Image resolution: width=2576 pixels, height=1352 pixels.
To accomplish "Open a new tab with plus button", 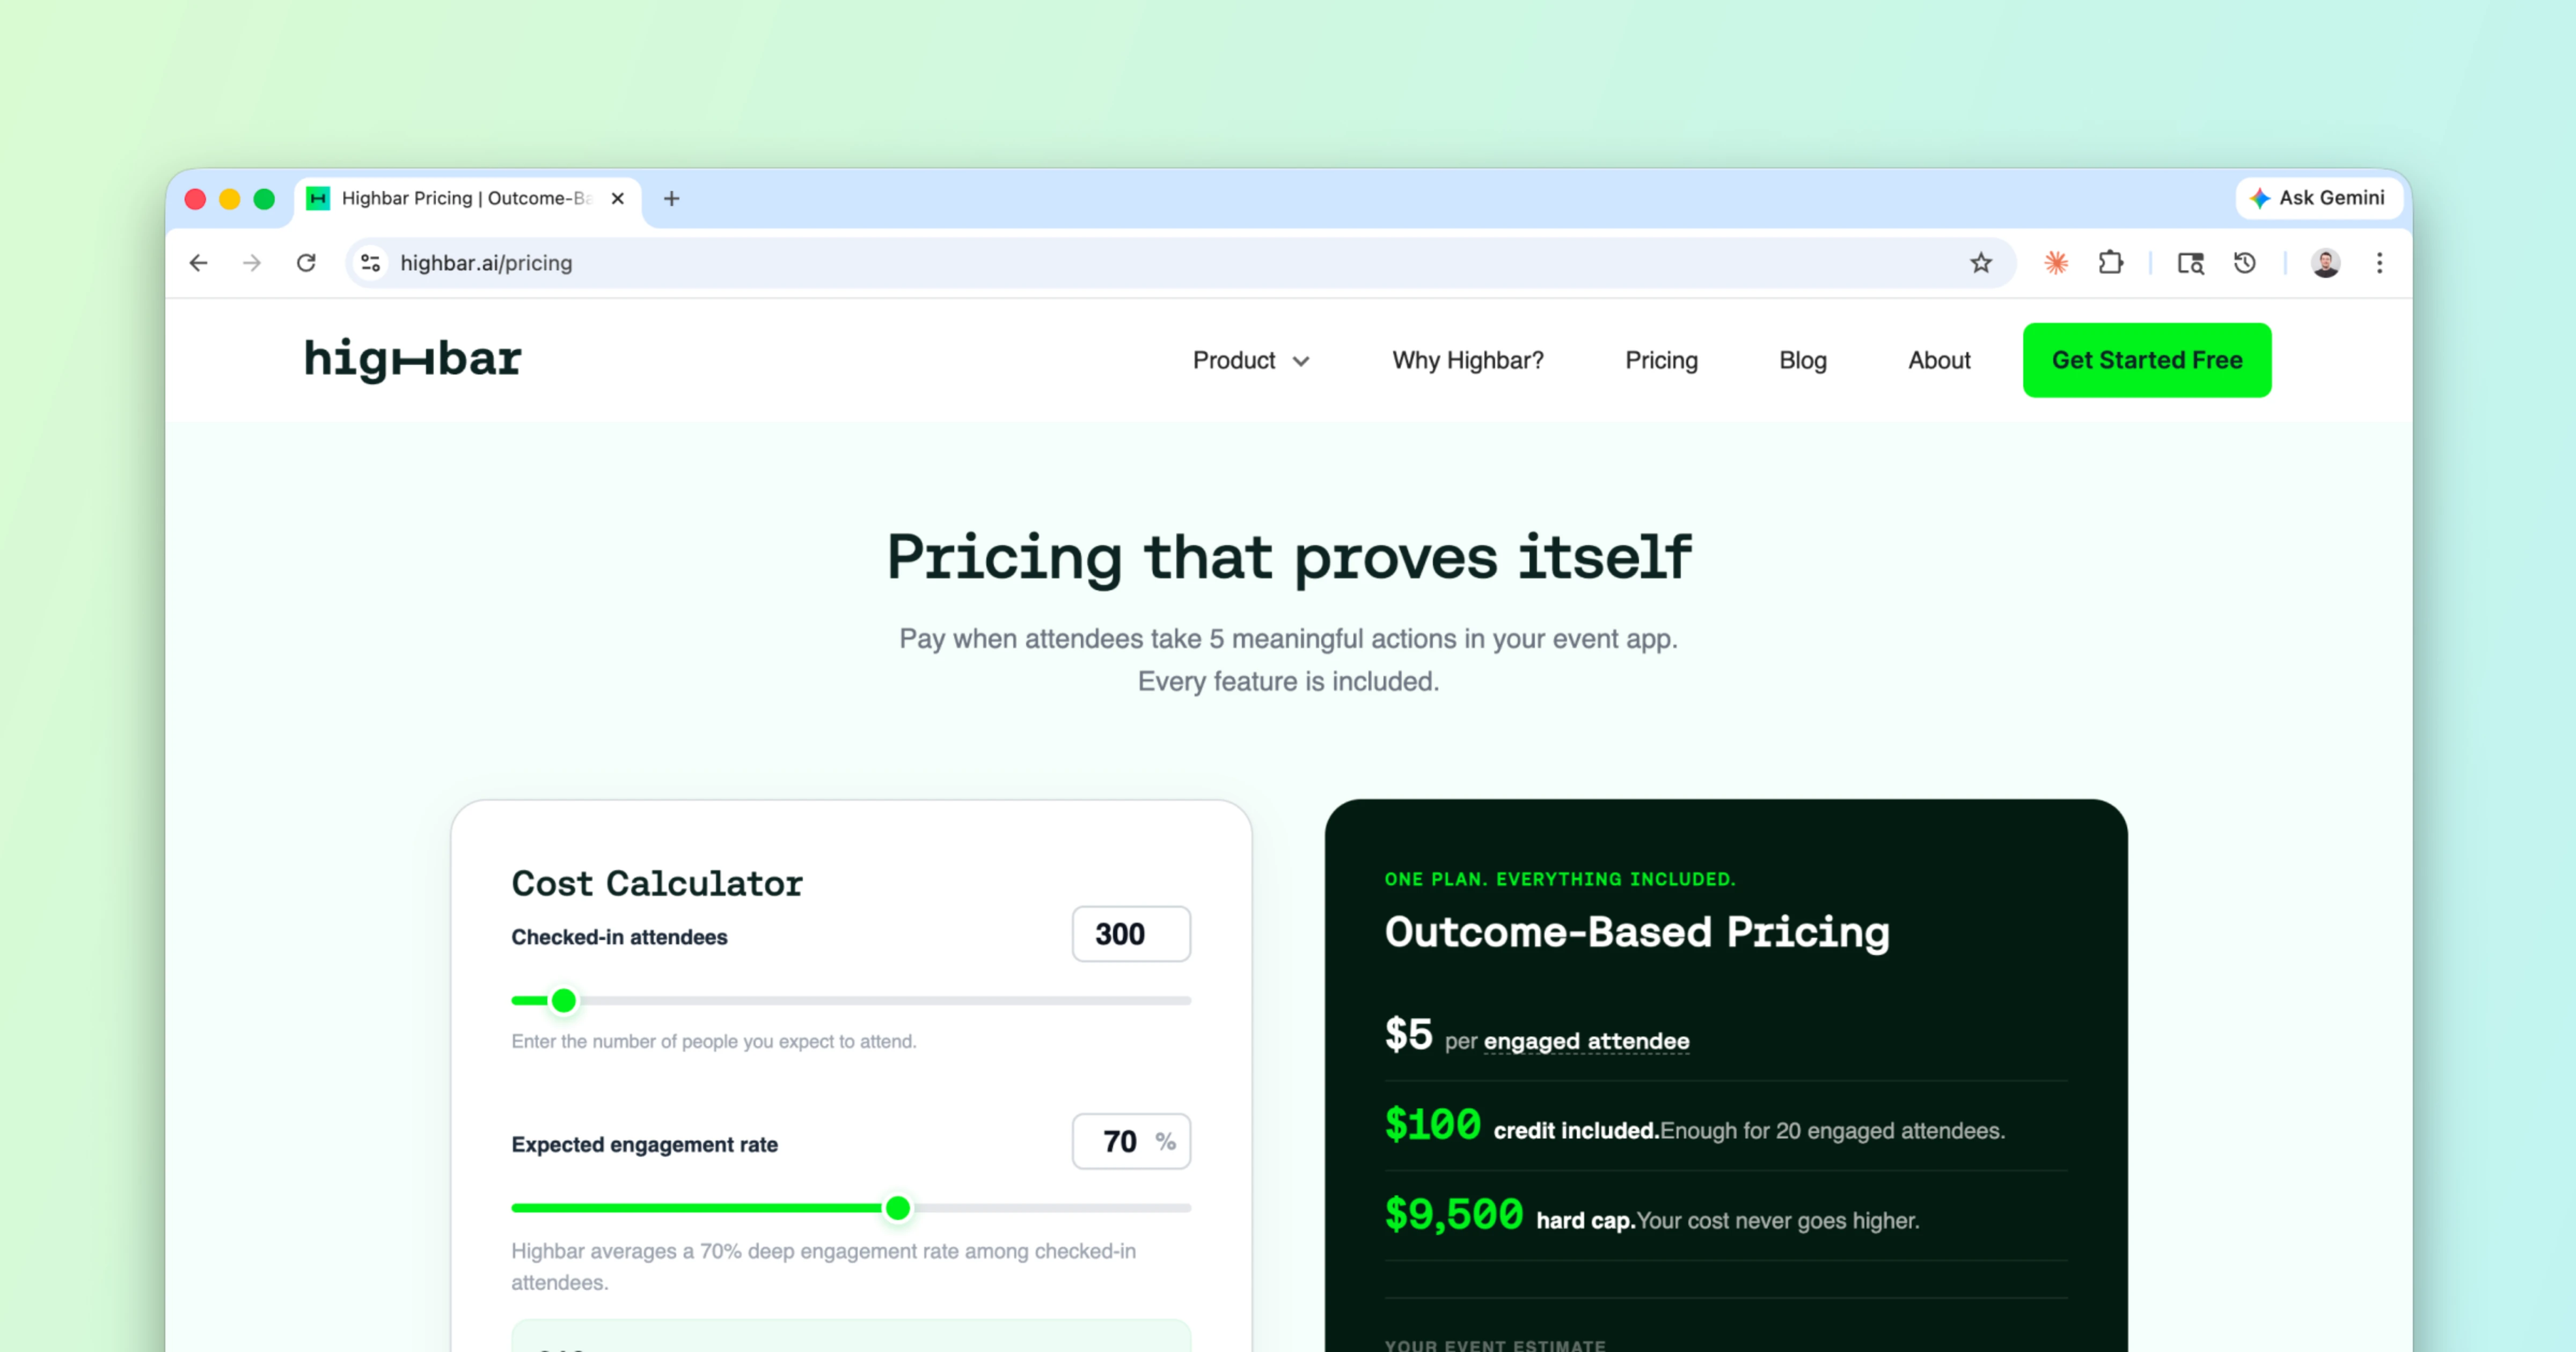I will click(672, 199).
